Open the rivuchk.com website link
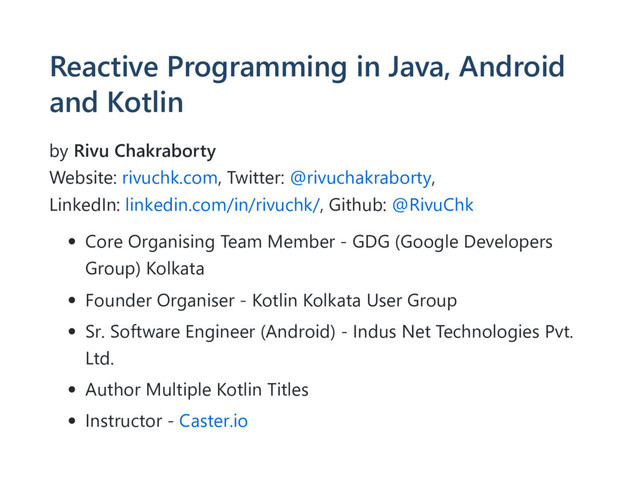The width and height of the screenshot is (640, 480). (x=170, y=178)
